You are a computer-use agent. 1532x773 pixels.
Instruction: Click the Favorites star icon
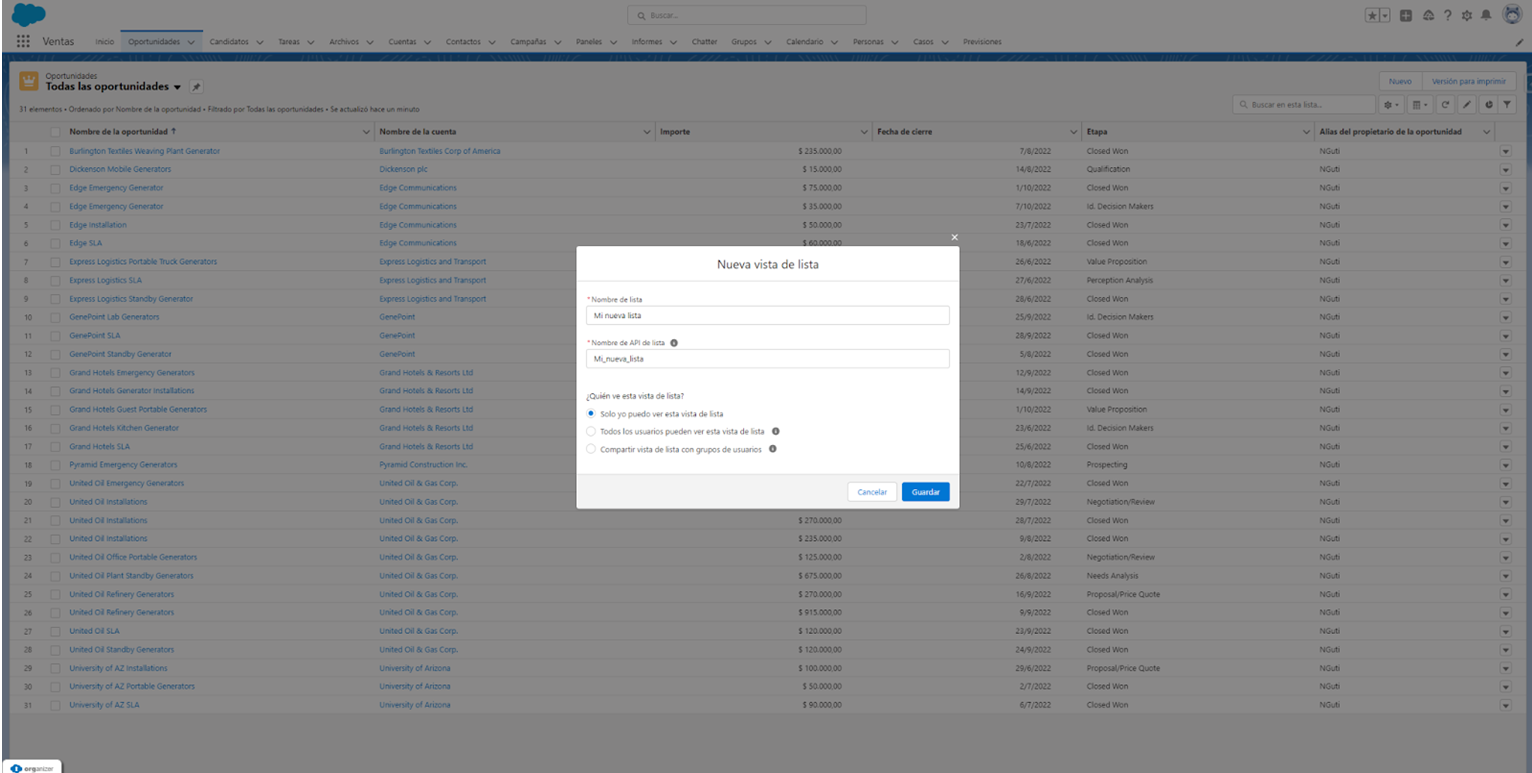(x=1374, y=16)
